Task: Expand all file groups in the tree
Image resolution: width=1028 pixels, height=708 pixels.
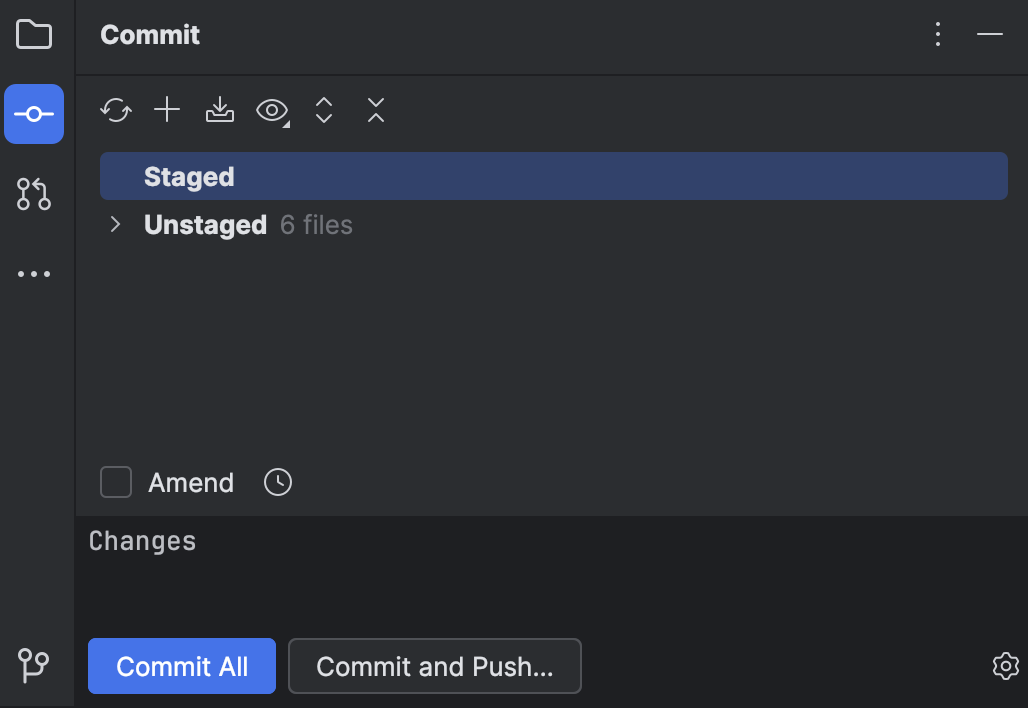Action: [323, 110]
